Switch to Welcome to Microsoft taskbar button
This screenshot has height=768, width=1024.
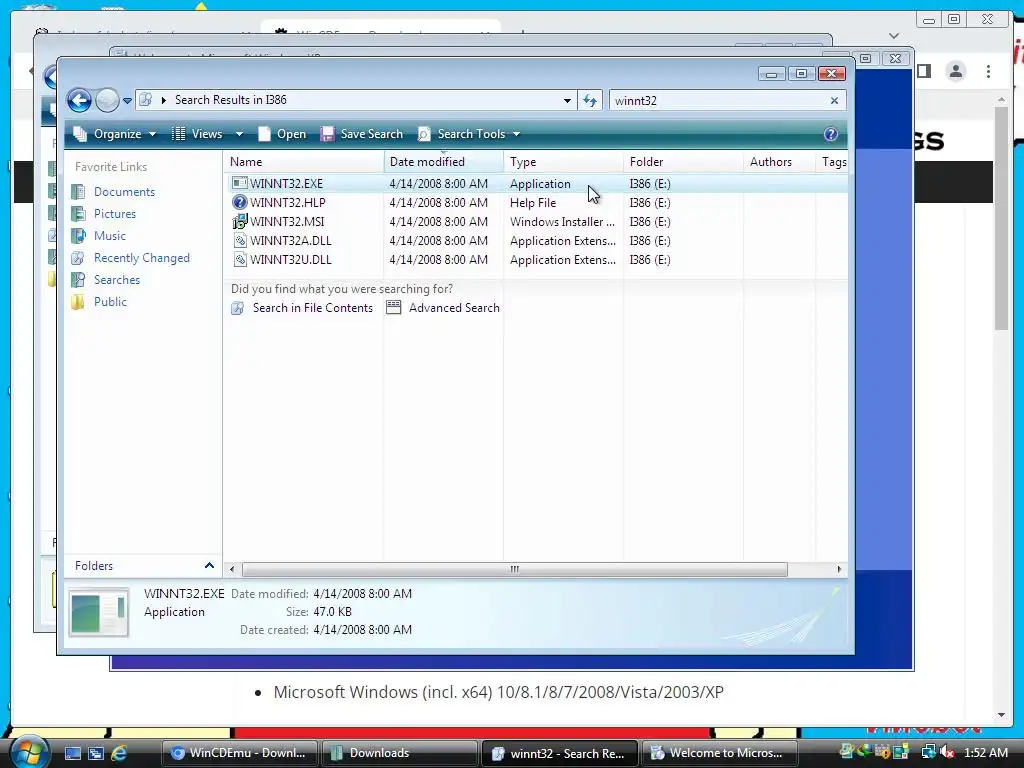pos(720,753)
